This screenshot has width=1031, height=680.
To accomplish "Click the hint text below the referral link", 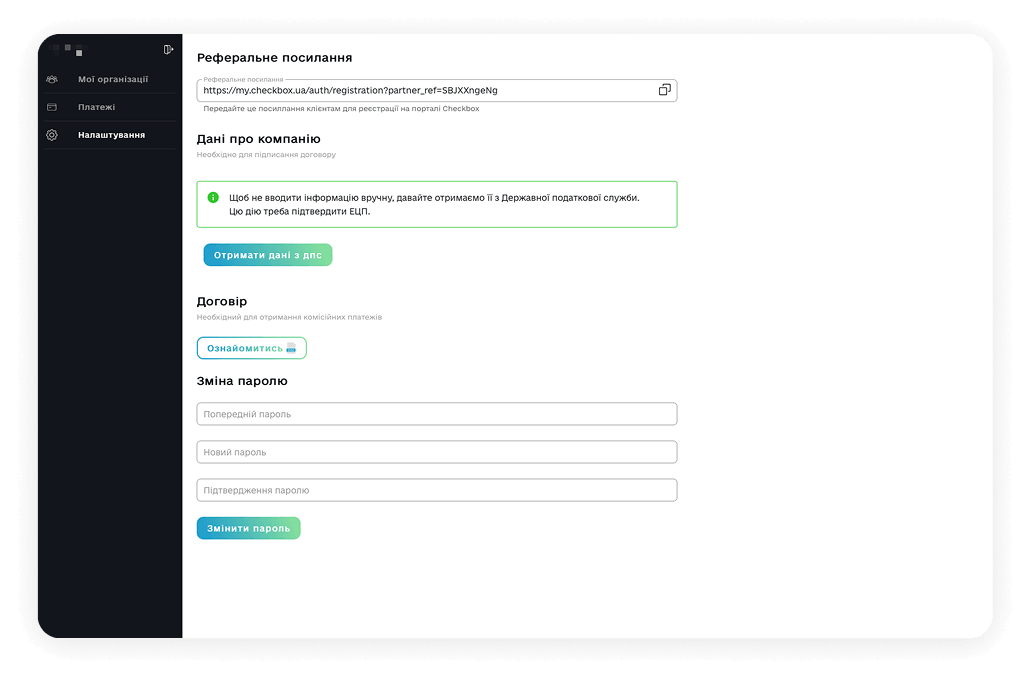I will (341, 109).
